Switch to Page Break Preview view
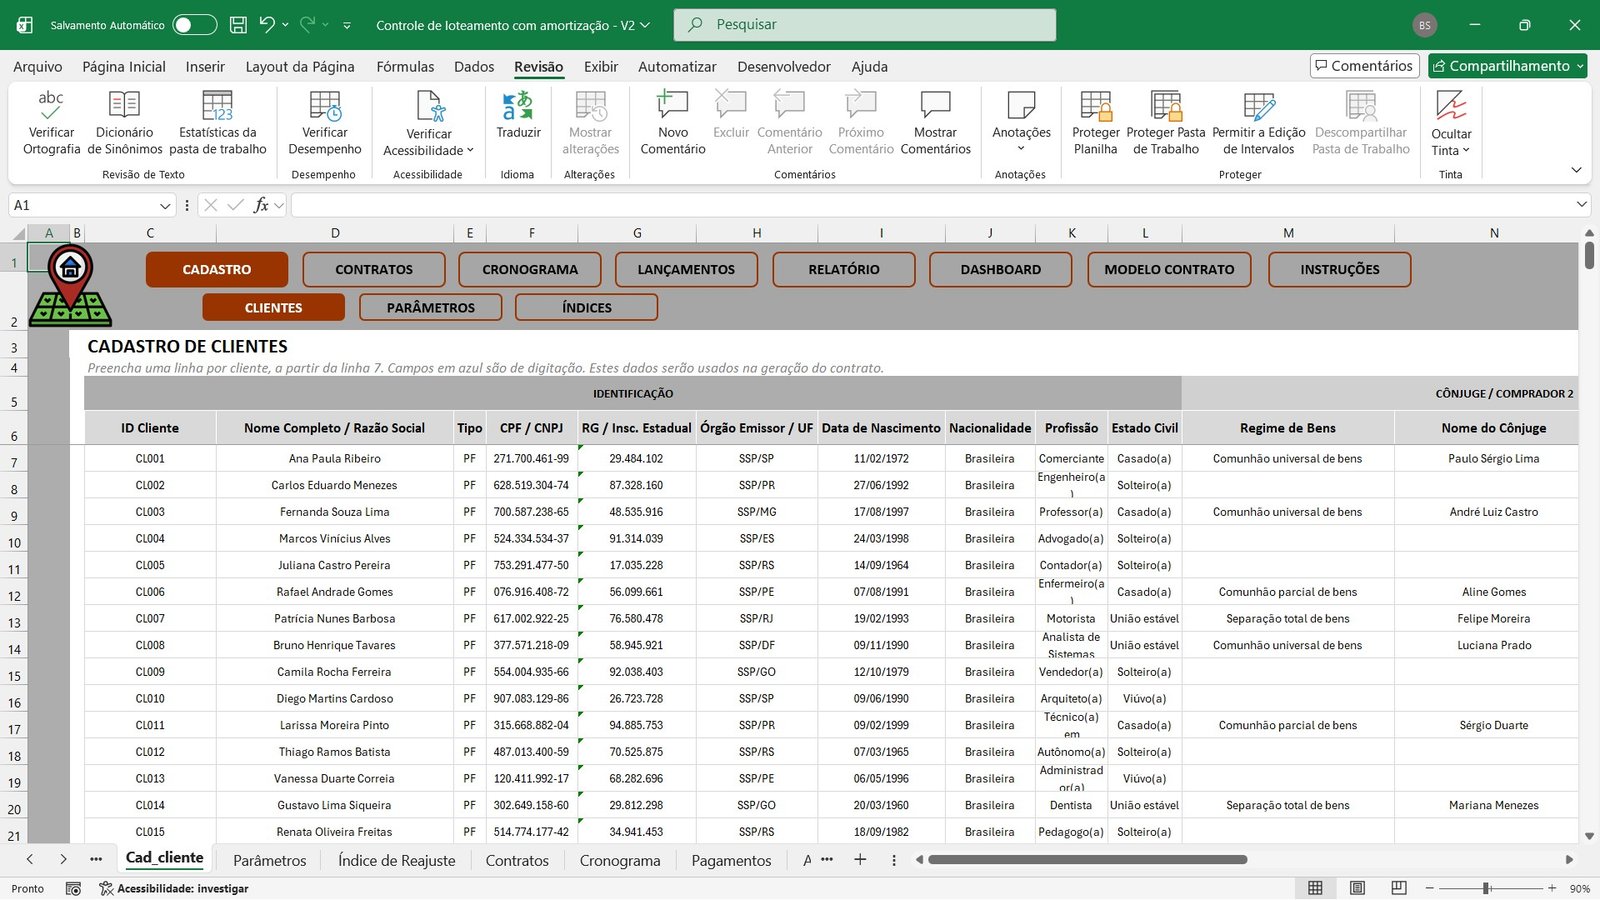Screen dimensions: 1600x900 click(1399, 888)
